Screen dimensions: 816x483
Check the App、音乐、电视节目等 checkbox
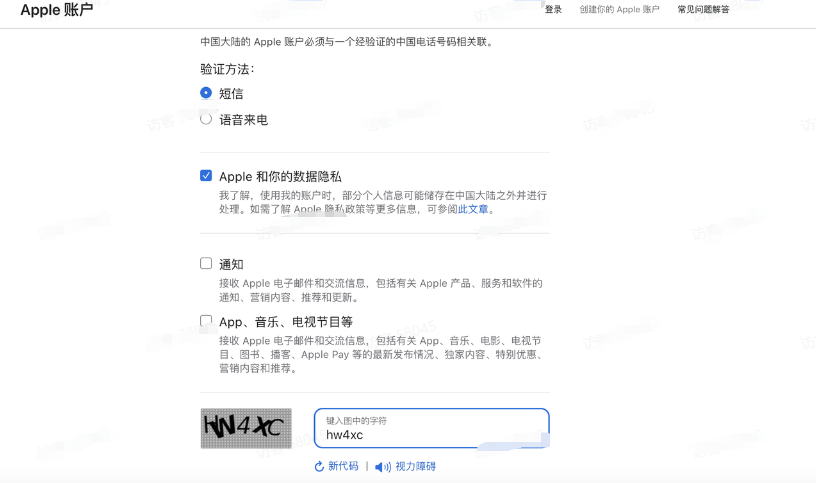pos(206,321)
